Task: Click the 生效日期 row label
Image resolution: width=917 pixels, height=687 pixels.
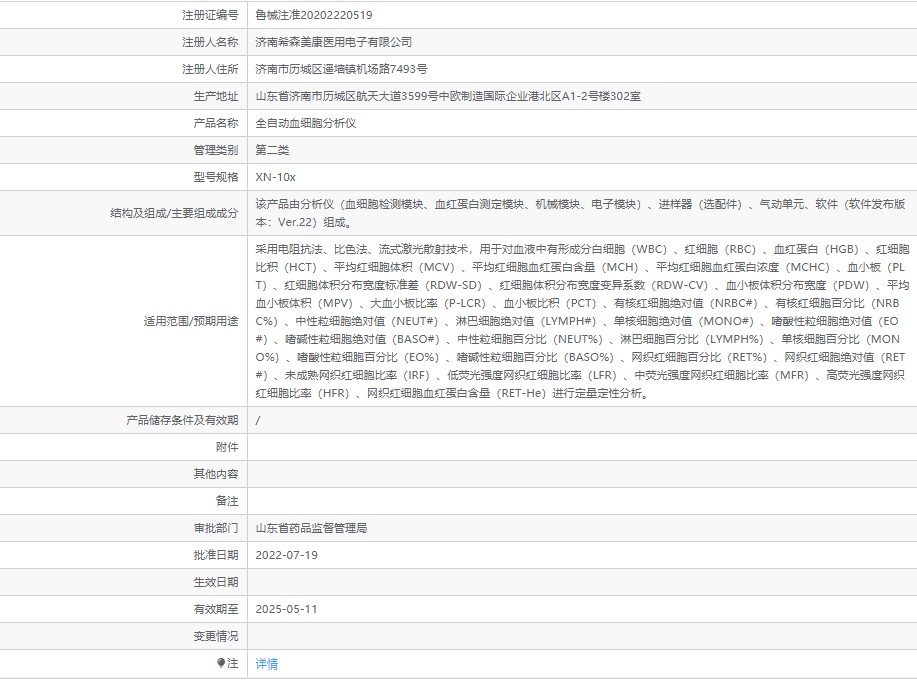Action: tap(216, 582)
